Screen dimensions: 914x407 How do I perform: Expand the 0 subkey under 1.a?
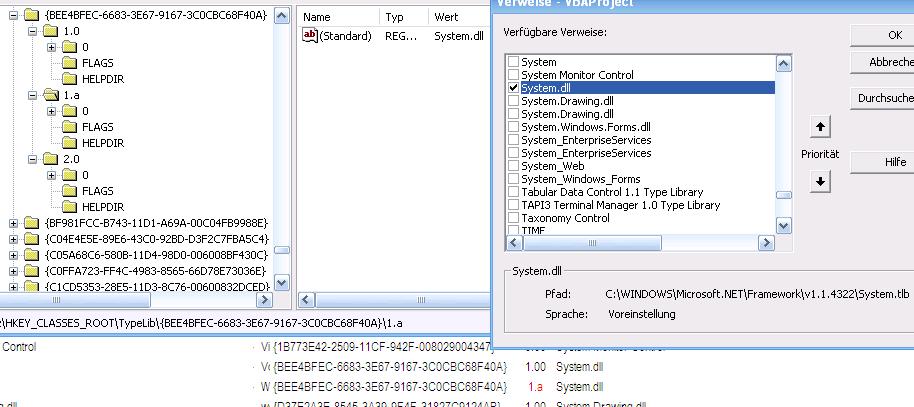pyautogui.click(x=52, y=111)
